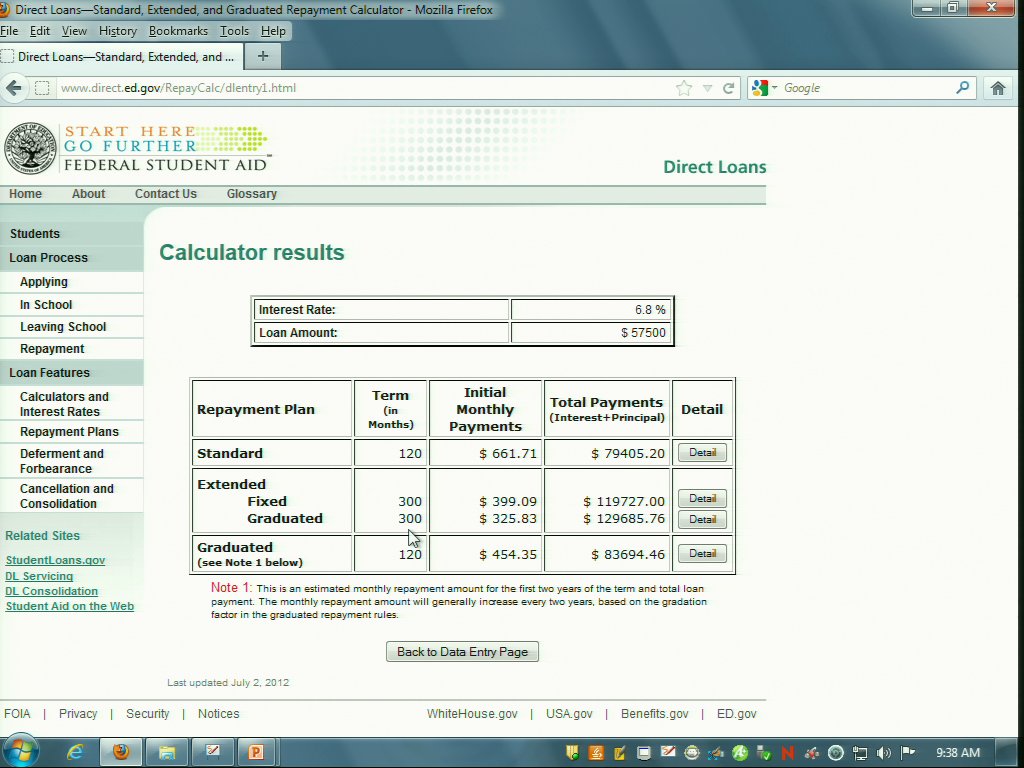This screenshot has width=1024, height=768.
Task: Click Detail button for Extended Graduated plan
Action: (702, 519)
